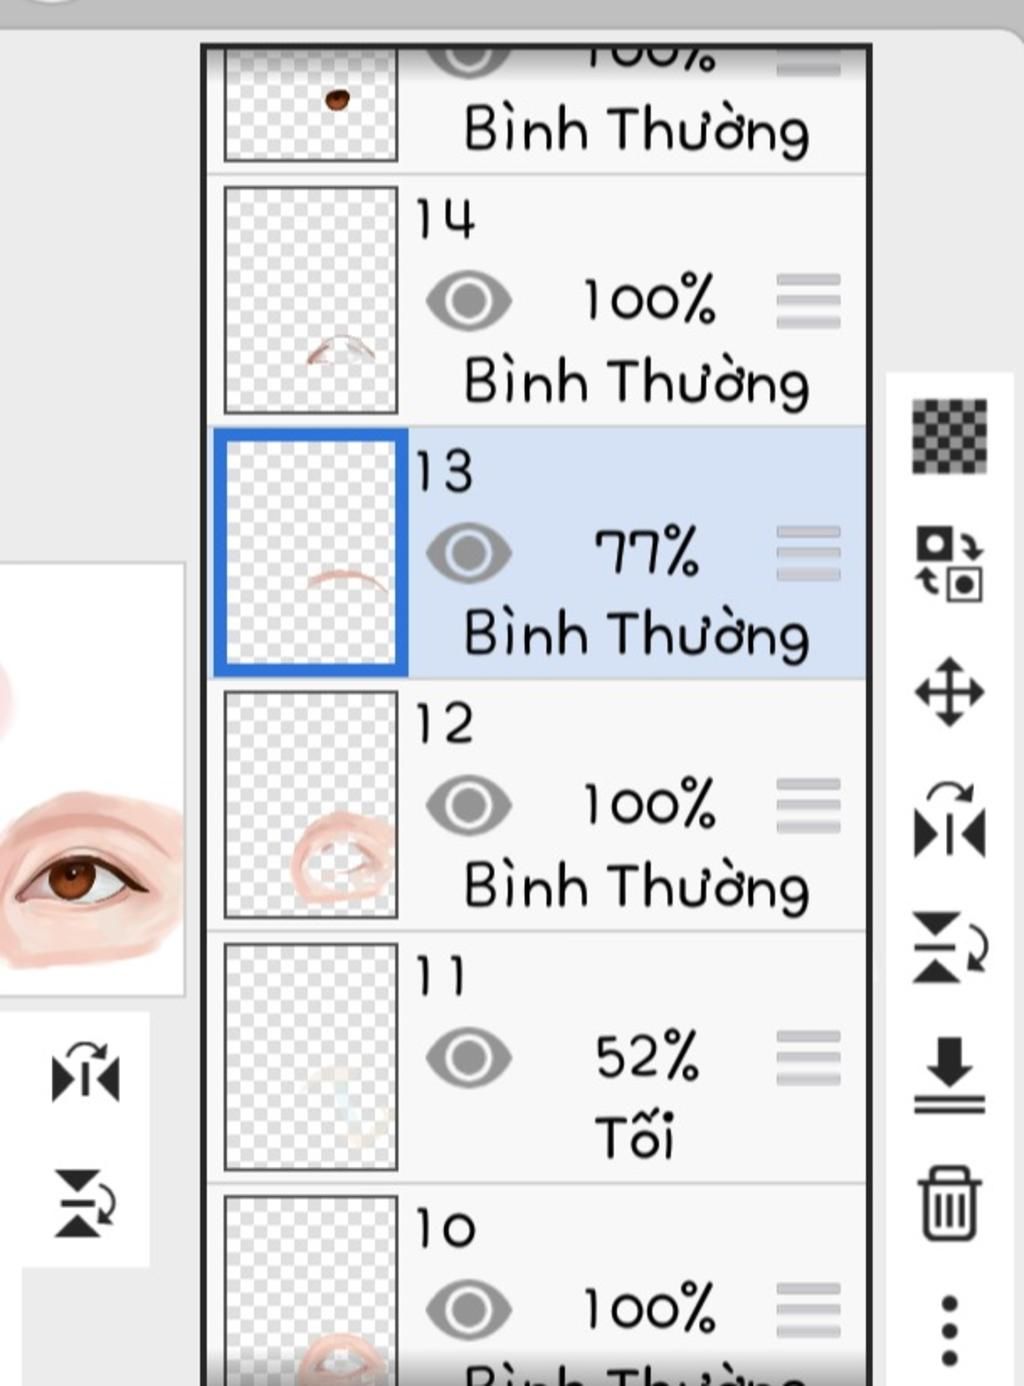This screenshot has width=1024, height=1386.
Task: Toggle eye icon on layer 11
Action: [x=469, y=1058]
